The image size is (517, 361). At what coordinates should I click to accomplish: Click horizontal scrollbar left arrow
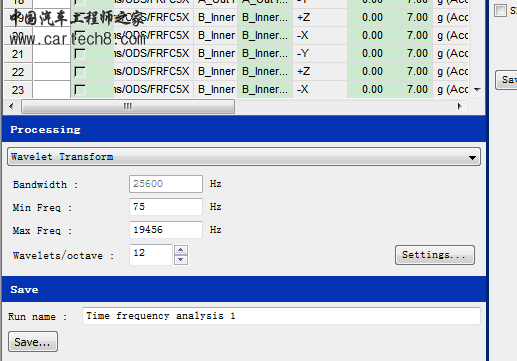point(11,107)
